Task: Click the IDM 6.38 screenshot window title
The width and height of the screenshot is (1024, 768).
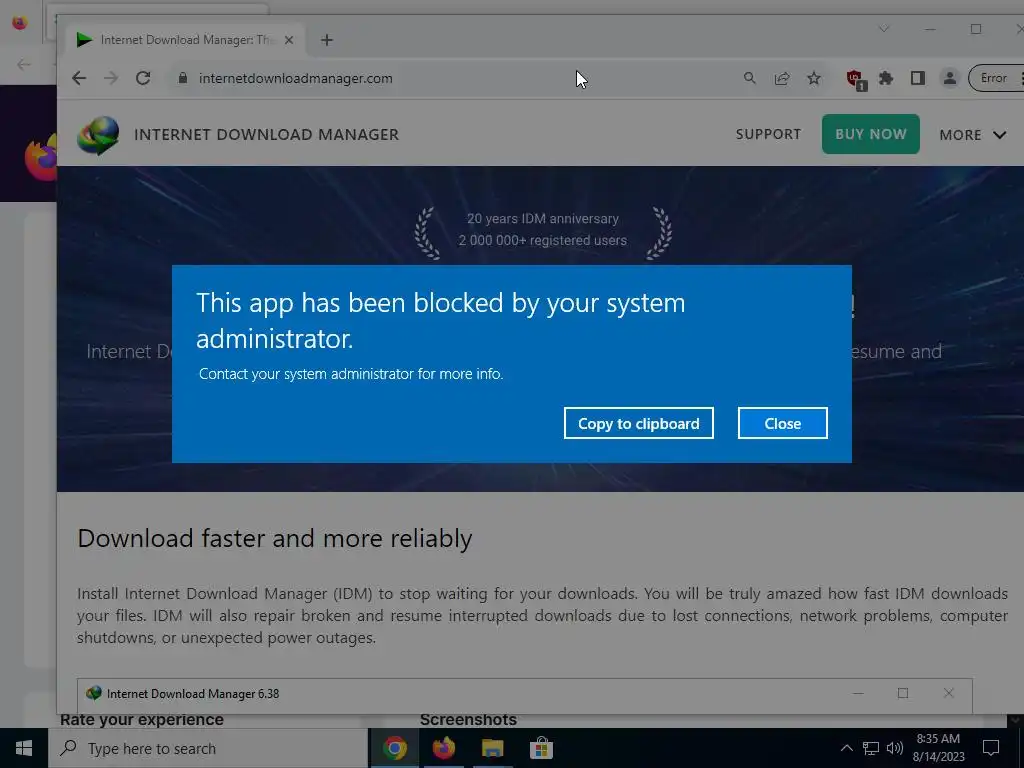Action: [x=193, y=694]
